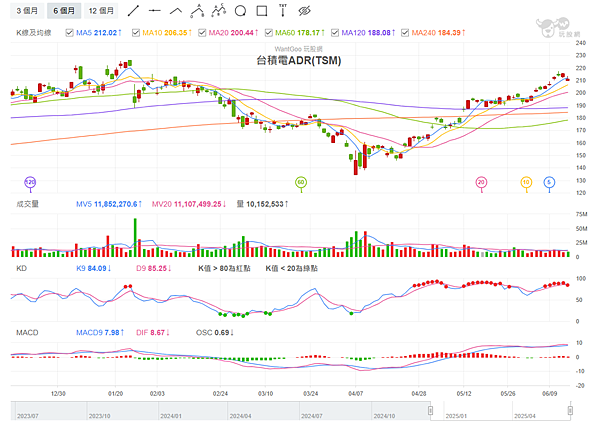Grab the right handle of the range navigator

(570, 411)
